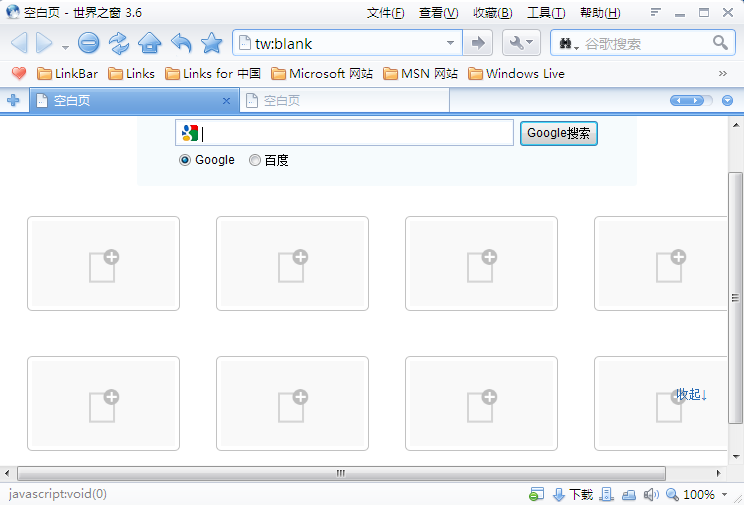
Task: Click the computer proxy status bar icon
Action: [606, 494]
